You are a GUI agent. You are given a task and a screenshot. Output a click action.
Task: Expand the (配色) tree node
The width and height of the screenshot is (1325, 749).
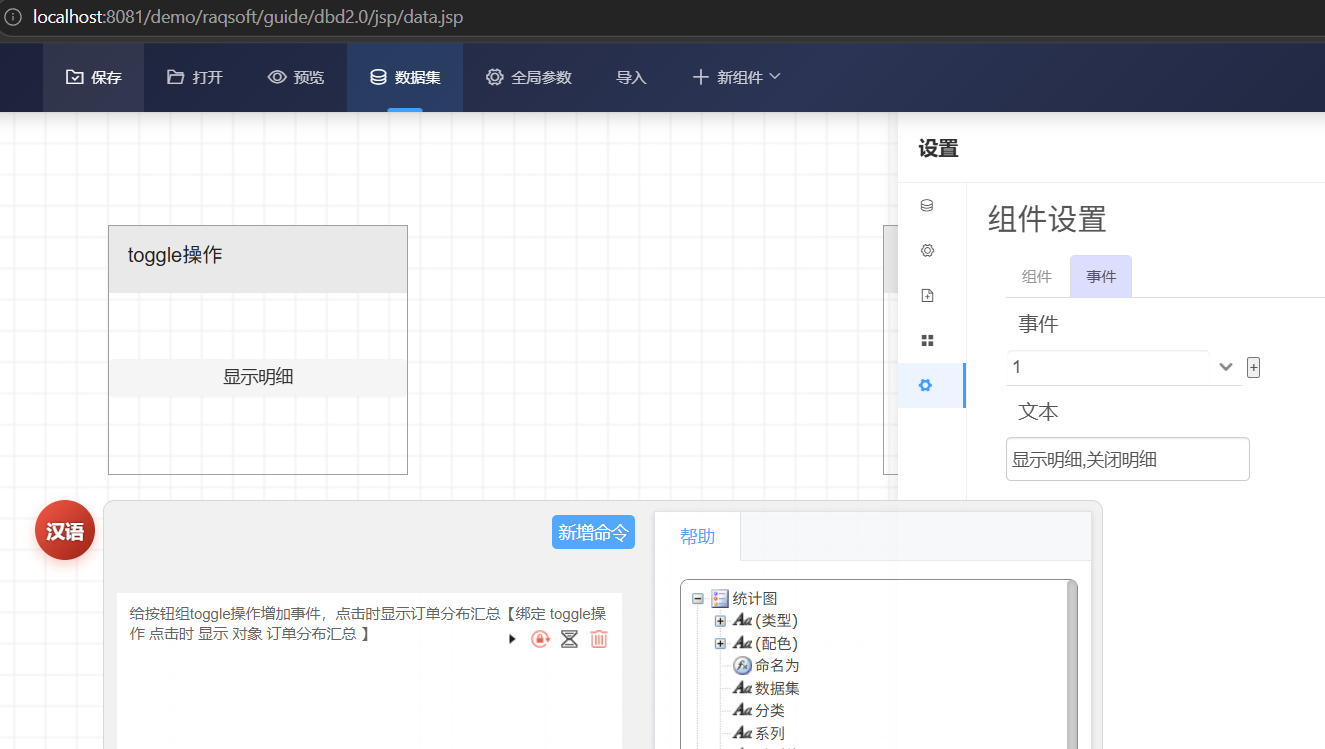coord(720,643)
